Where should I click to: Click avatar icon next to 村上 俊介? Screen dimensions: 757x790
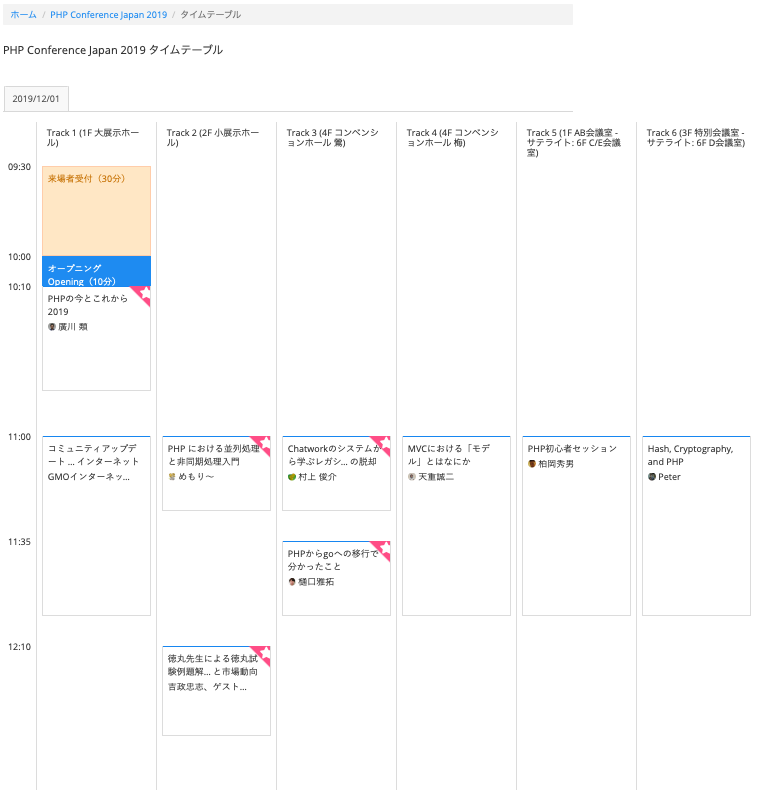(291, 477)
